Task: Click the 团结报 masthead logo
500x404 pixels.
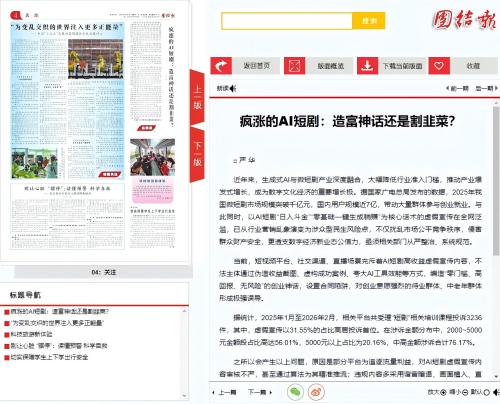Action: click(465, 19)
